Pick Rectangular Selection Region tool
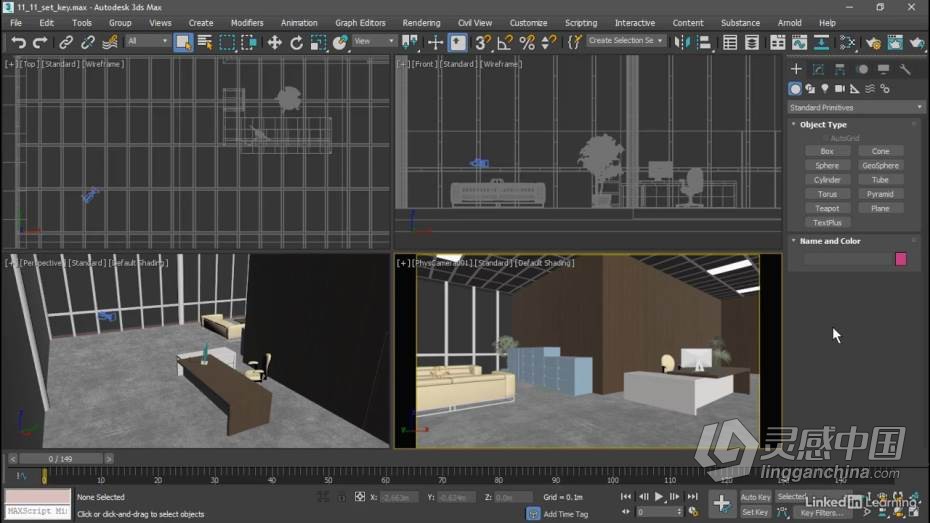The height and width of the screenshot is (523, 930). point(227,42)
